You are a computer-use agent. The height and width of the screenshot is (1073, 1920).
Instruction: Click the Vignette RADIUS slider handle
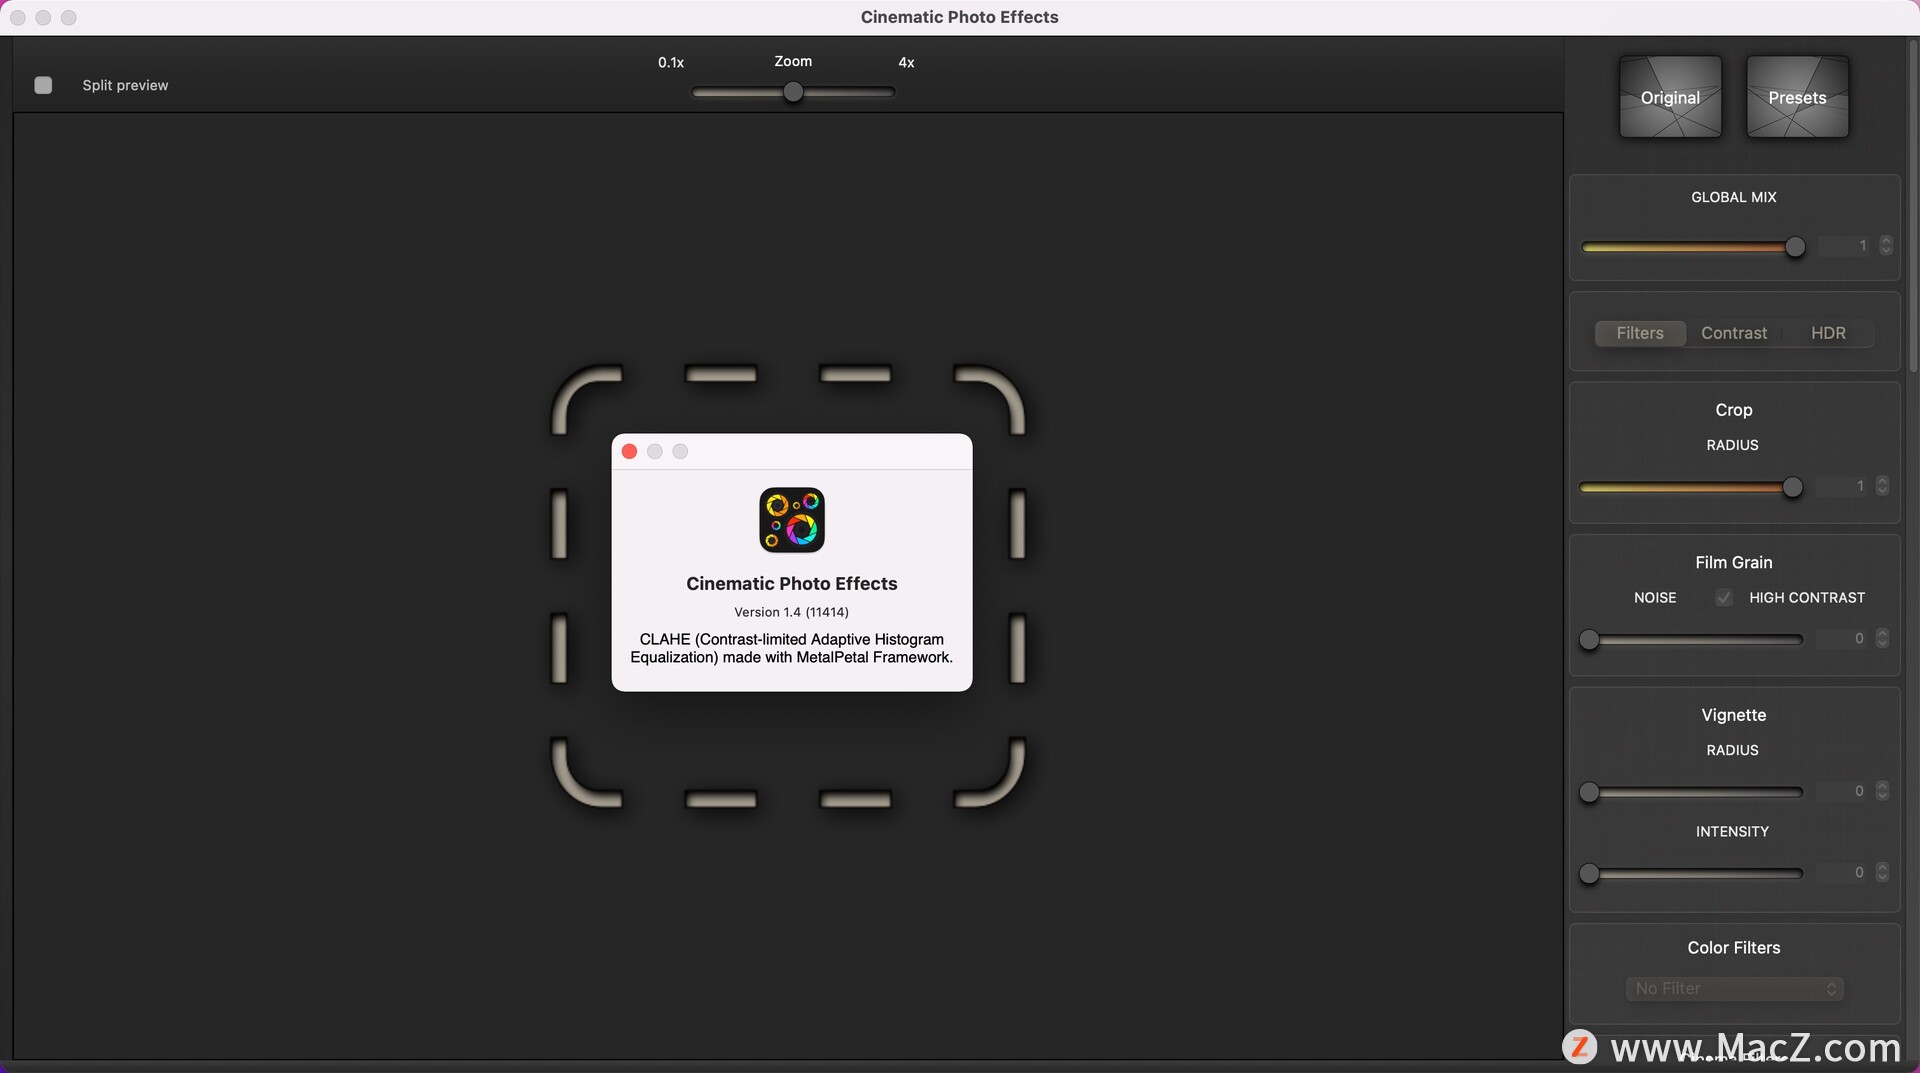coord(1589,793)
